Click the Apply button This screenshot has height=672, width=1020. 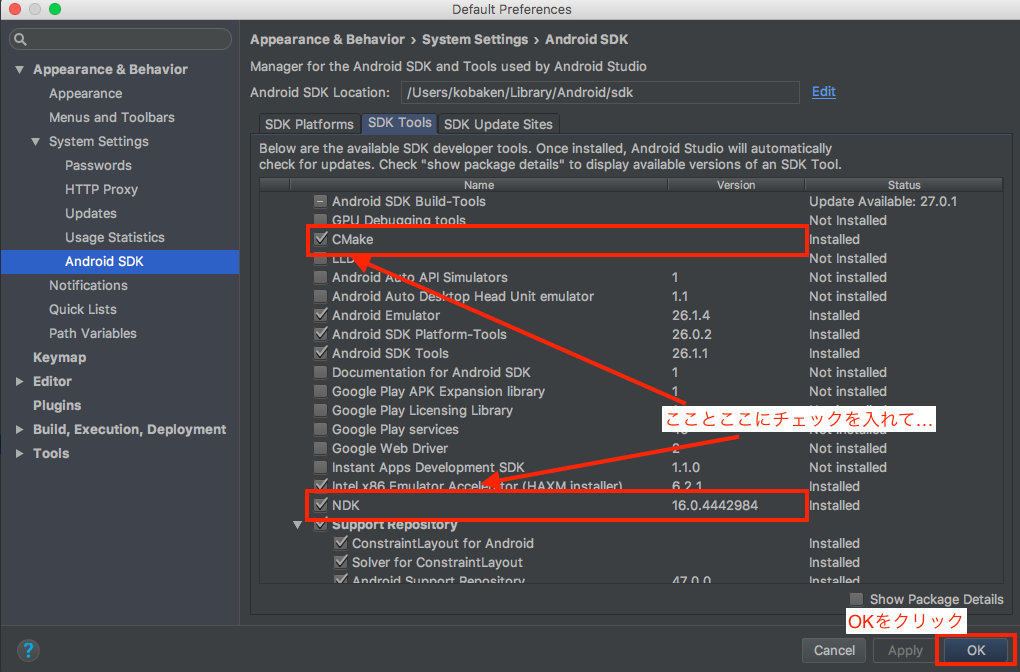pos(905,650)
